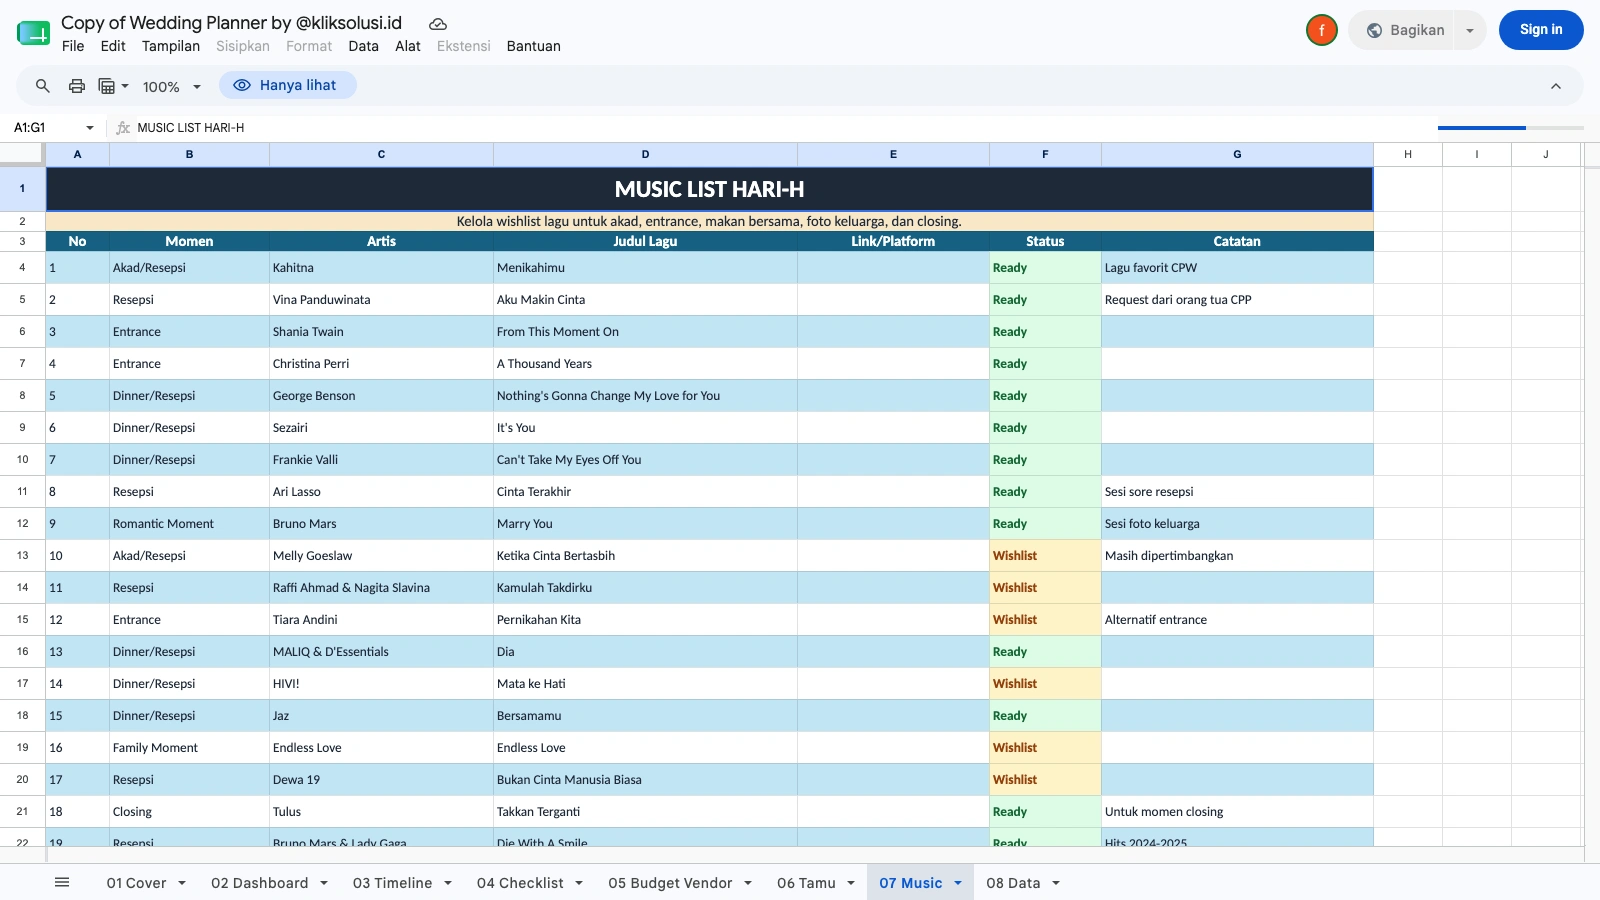Select column H header
The width and height of the screenshot is (1600, 900).
pyautogui.click(x=1408, y=154)
